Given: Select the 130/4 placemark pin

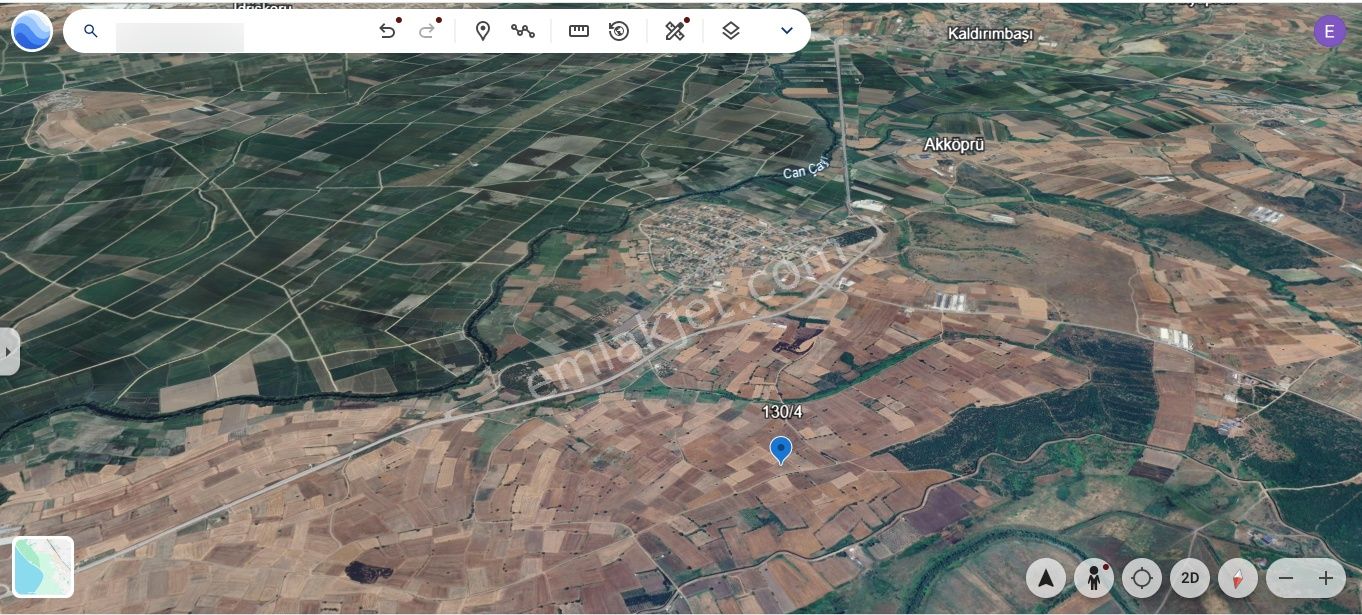Looking at the screenshot, I should 781,451.
